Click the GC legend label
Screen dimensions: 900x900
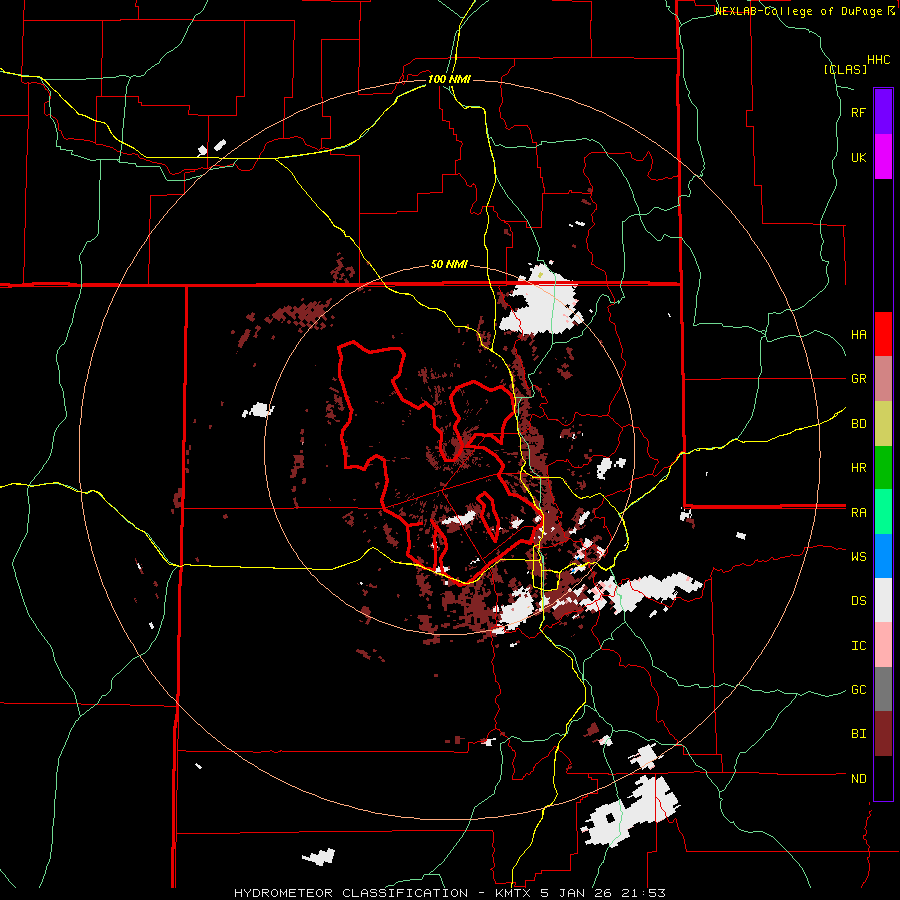859,689
